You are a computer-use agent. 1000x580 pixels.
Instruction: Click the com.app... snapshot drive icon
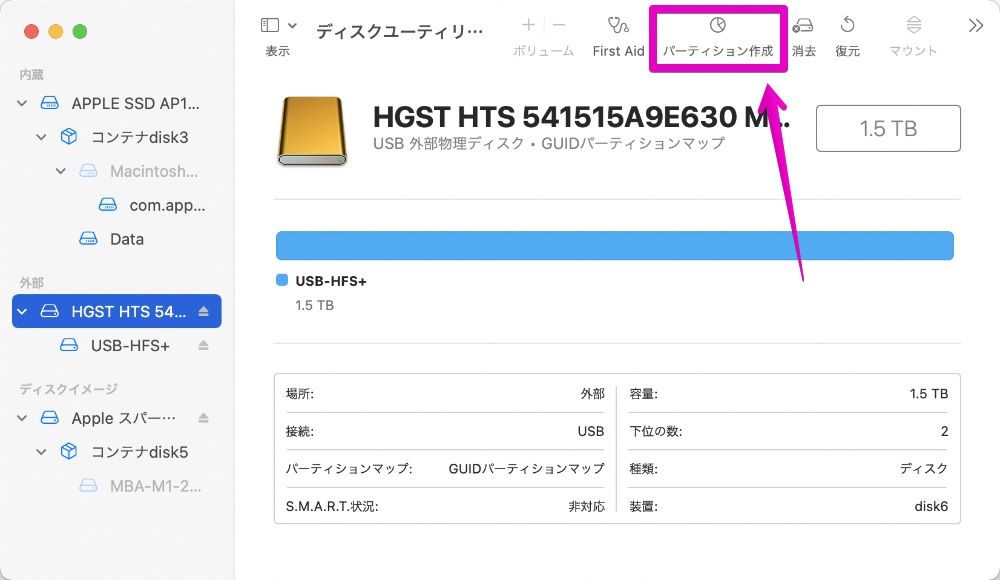click(108, 205)
